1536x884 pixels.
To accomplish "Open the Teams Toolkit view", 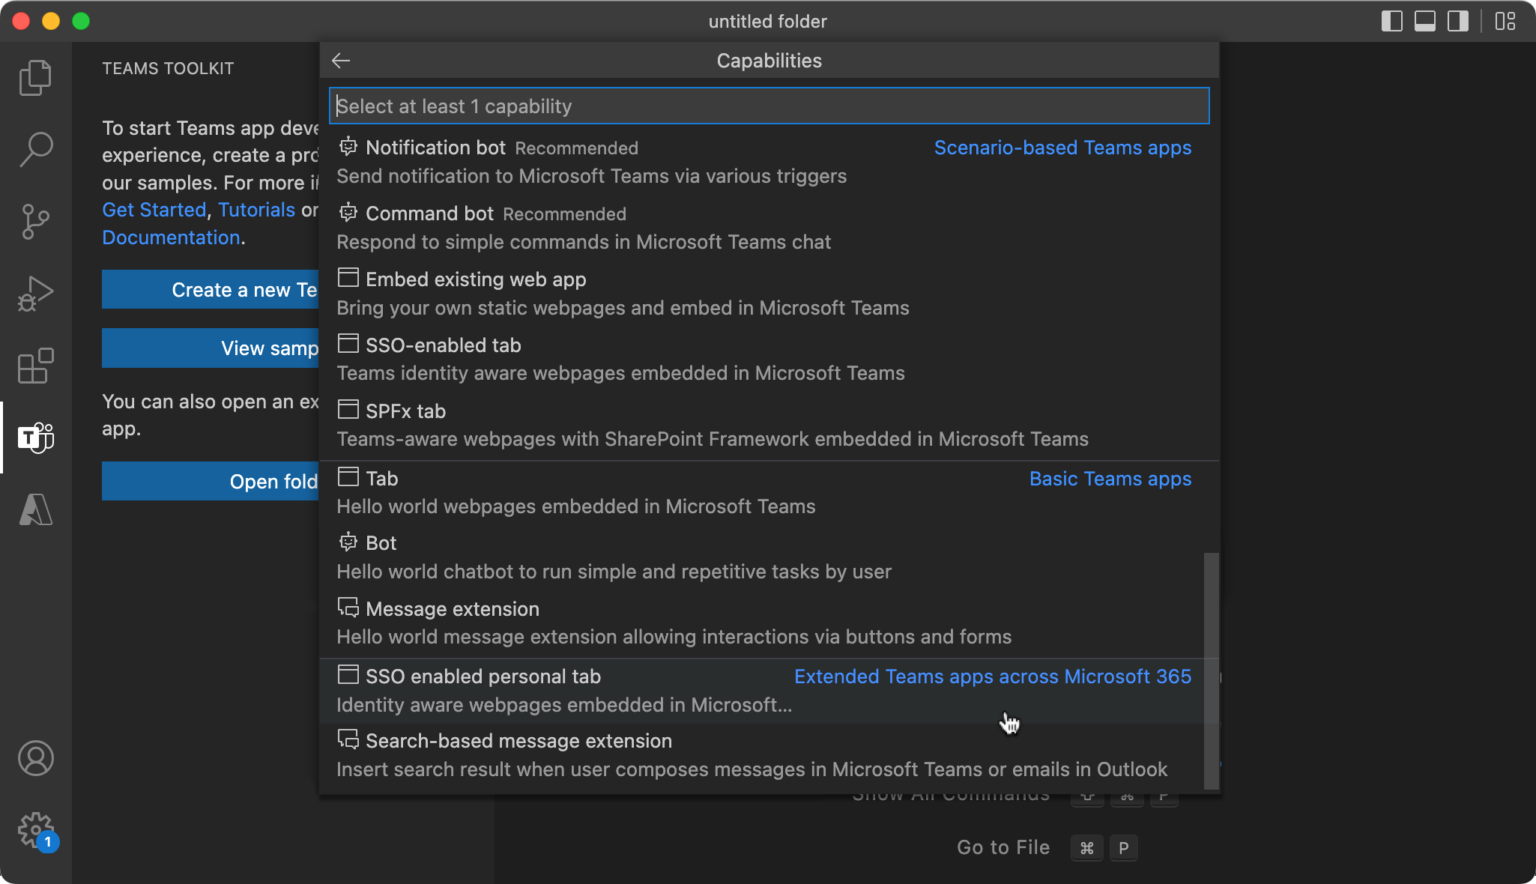I will coord(35,437).
